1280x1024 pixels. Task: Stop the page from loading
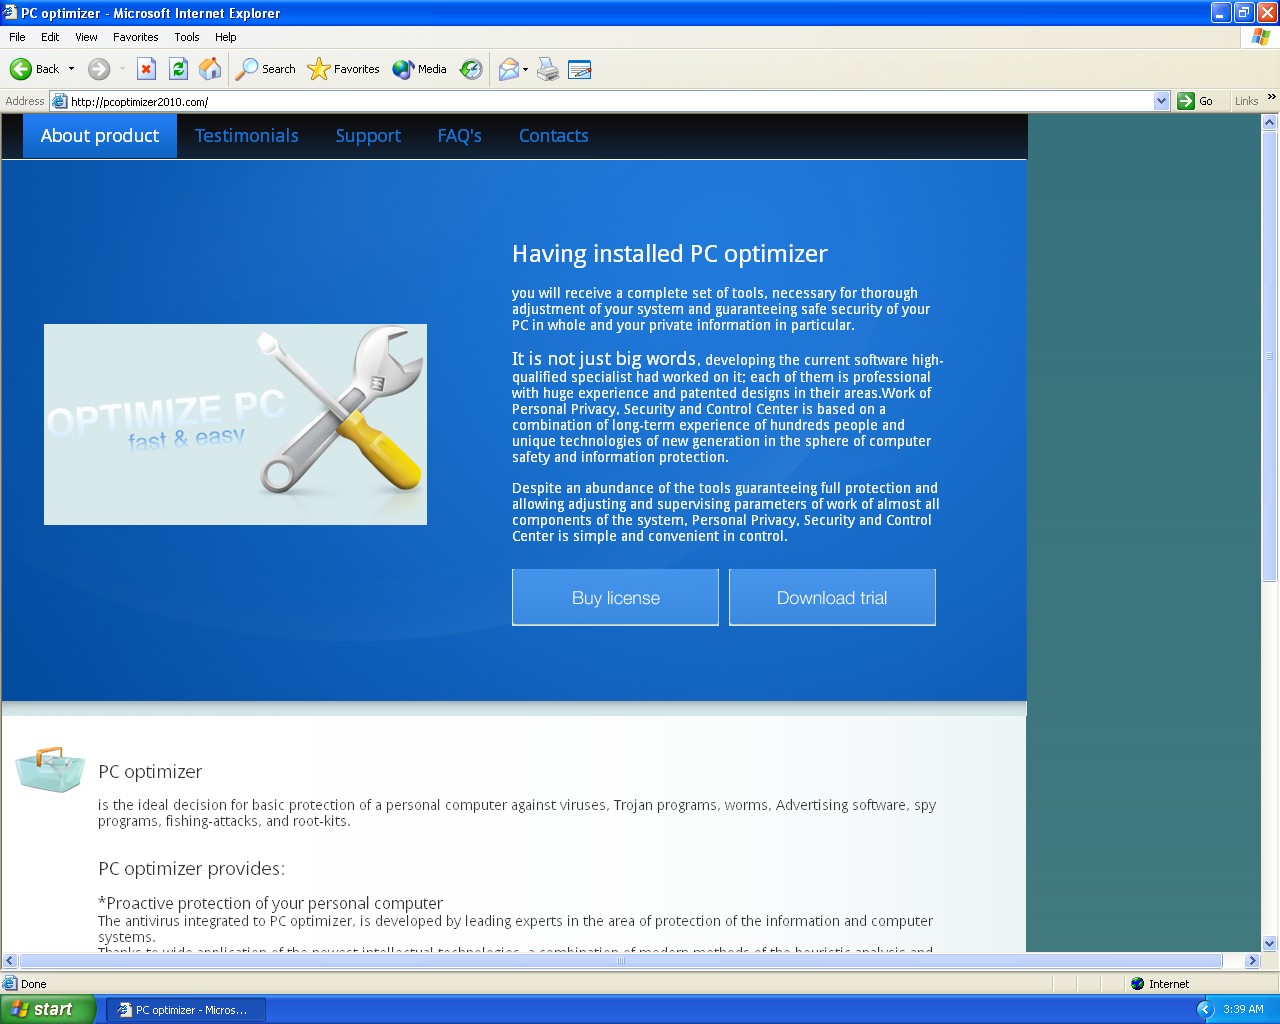click(x=146, y=69)
